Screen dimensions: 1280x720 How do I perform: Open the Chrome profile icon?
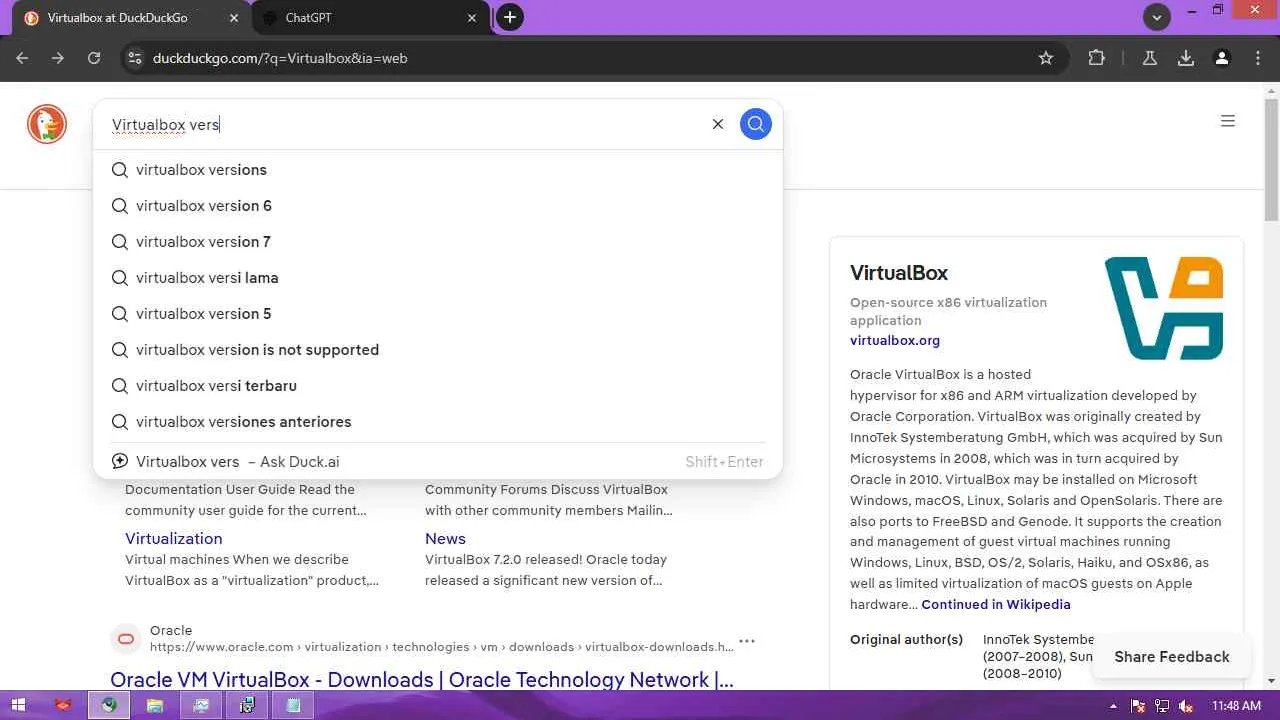coord(1222,58)
